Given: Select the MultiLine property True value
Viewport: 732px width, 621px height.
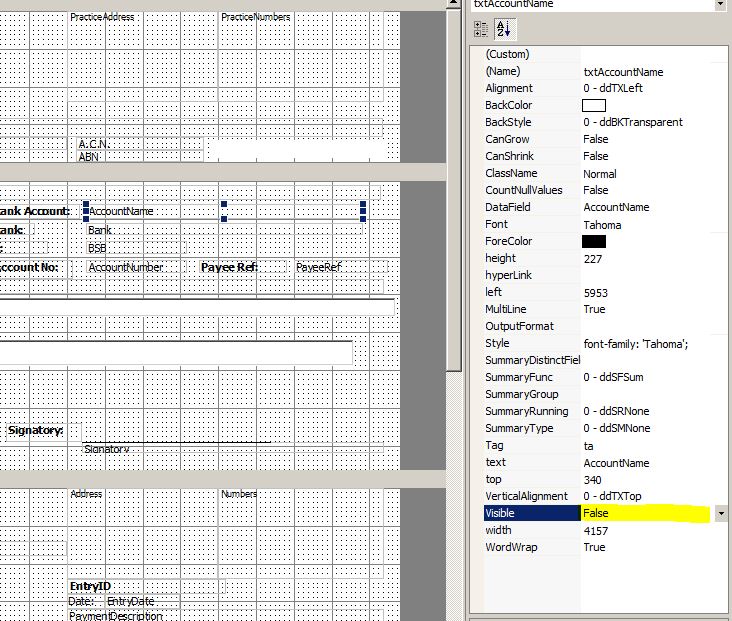Looking at the screenshot, I should click(x=594, y=310).
